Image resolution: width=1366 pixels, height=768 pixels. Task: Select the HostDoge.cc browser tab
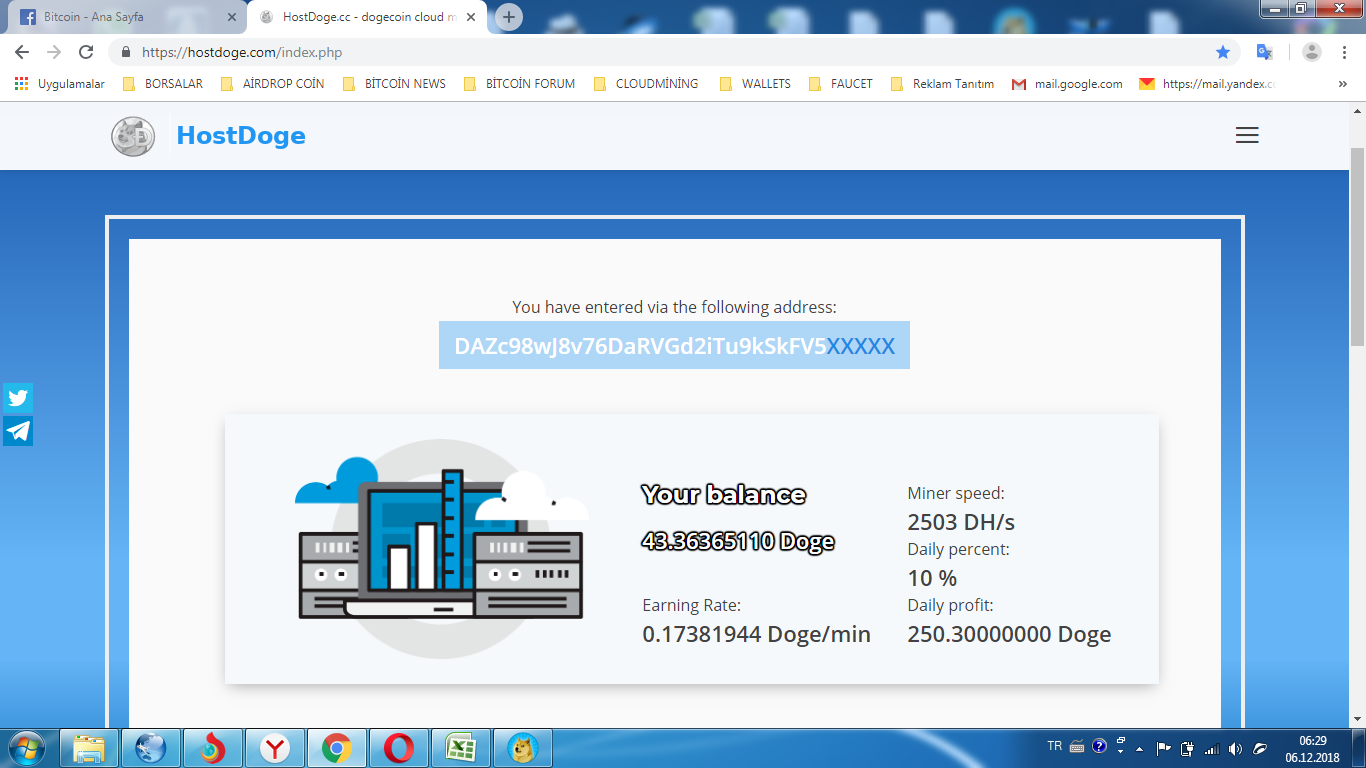point(367,17)
